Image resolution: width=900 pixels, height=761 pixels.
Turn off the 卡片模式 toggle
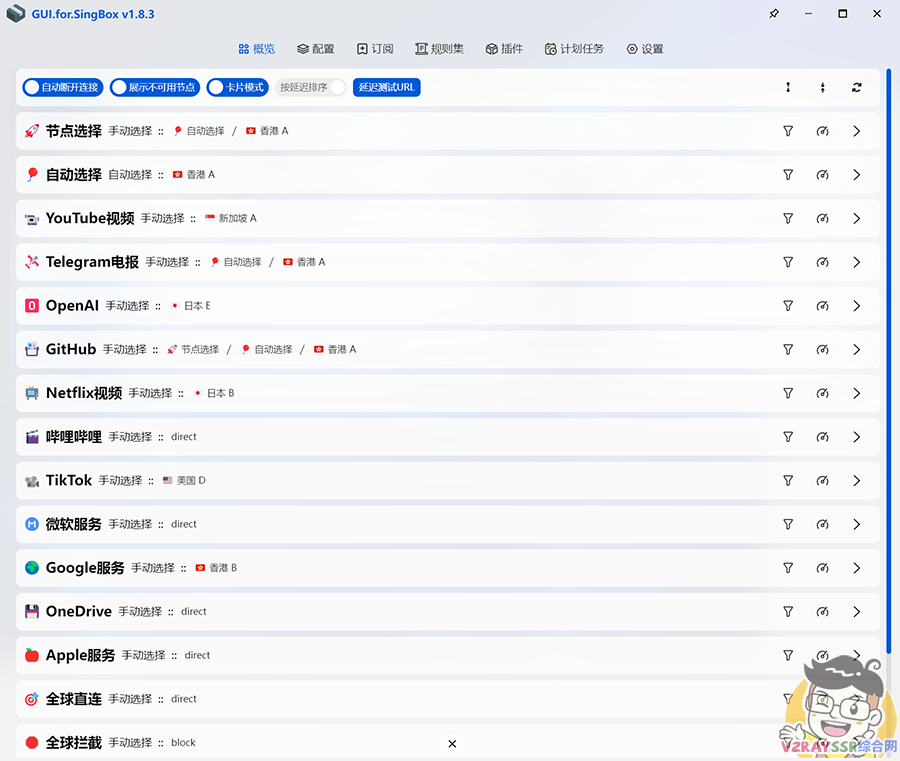pyautogui.click(x=237, y=88)
